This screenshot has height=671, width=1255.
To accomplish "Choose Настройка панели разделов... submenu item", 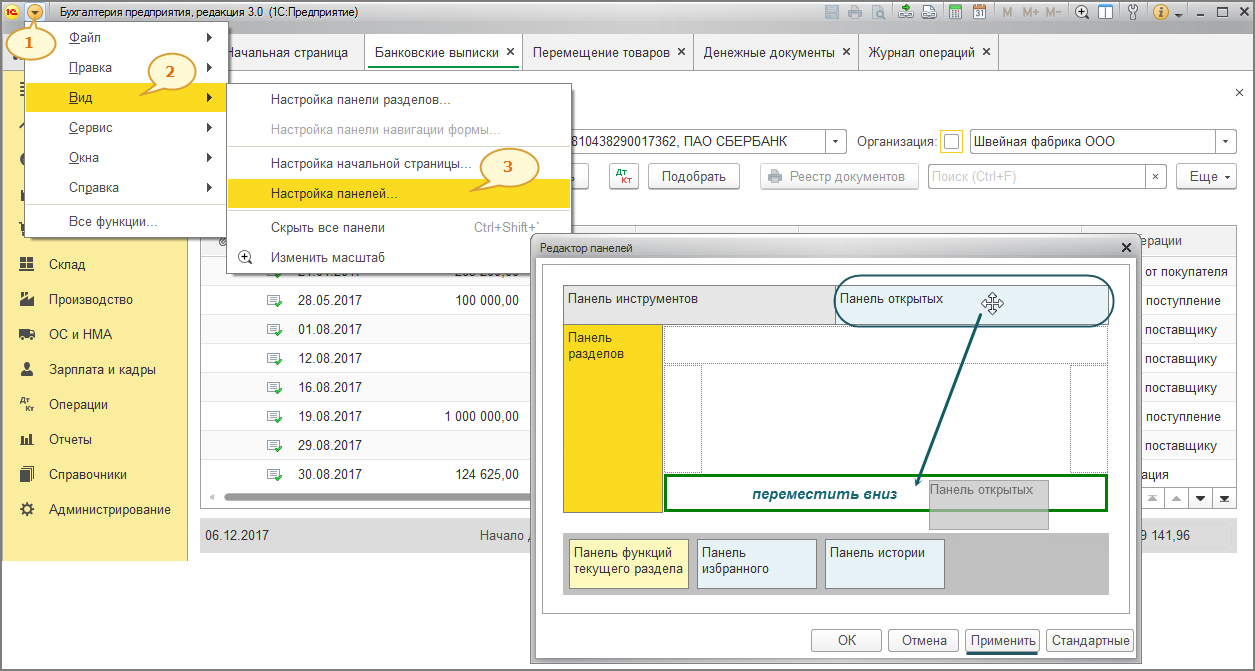I will 399,100.
